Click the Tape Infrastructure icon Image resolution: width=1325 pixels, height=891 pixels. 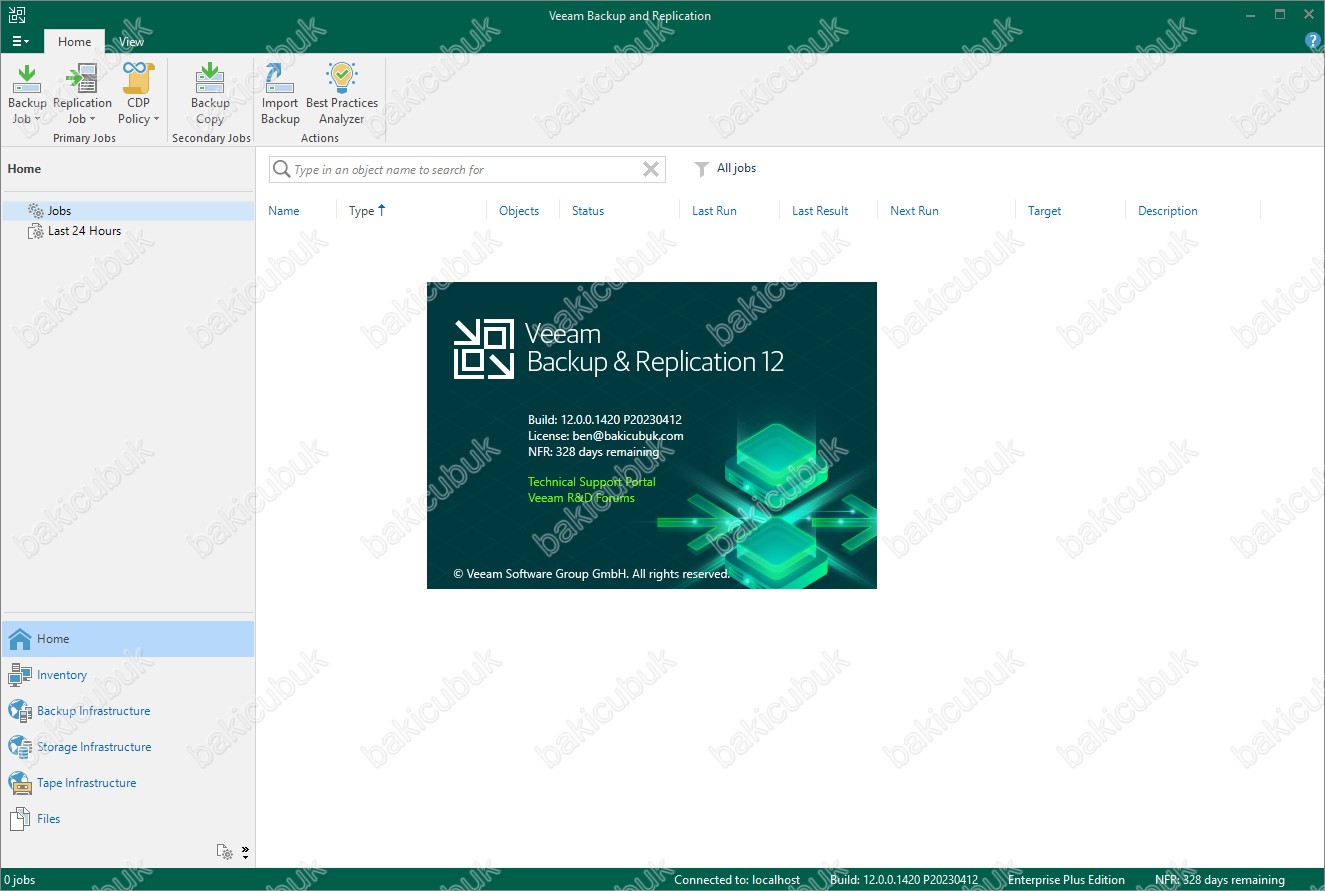[x=20, y=783]
